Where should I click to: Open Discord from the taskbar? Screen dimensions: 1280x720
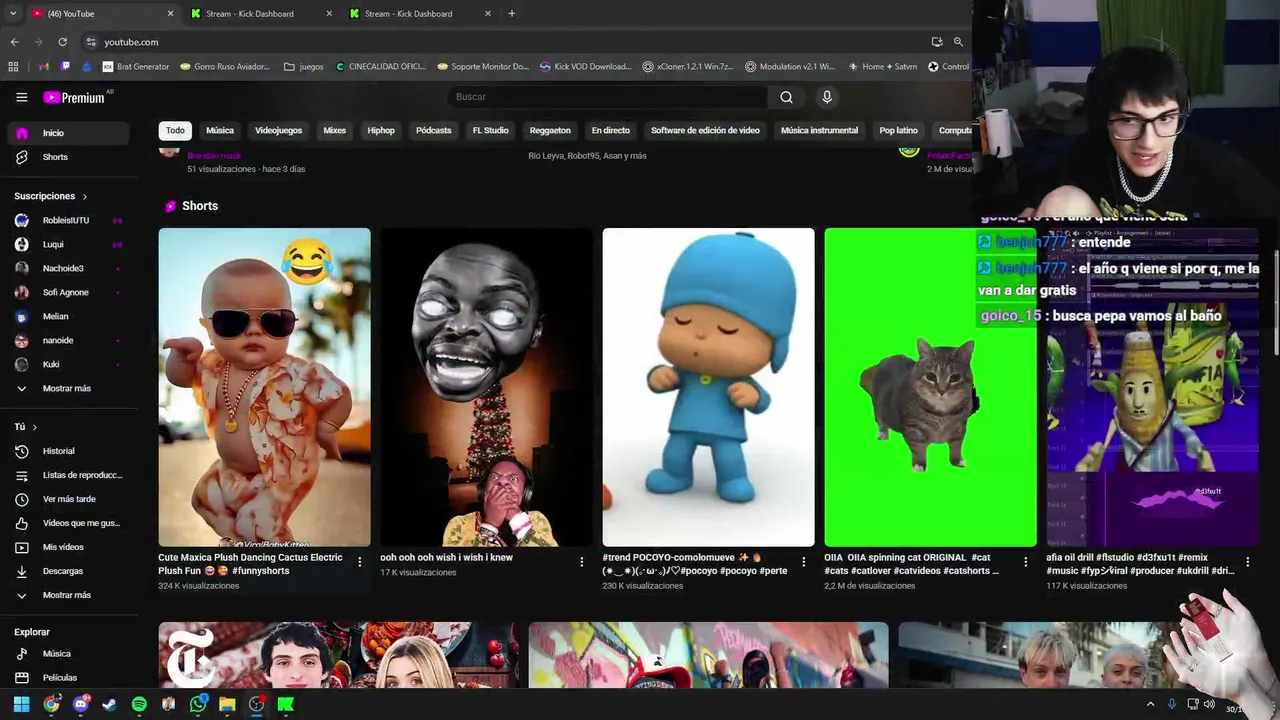tap(81, 705)
